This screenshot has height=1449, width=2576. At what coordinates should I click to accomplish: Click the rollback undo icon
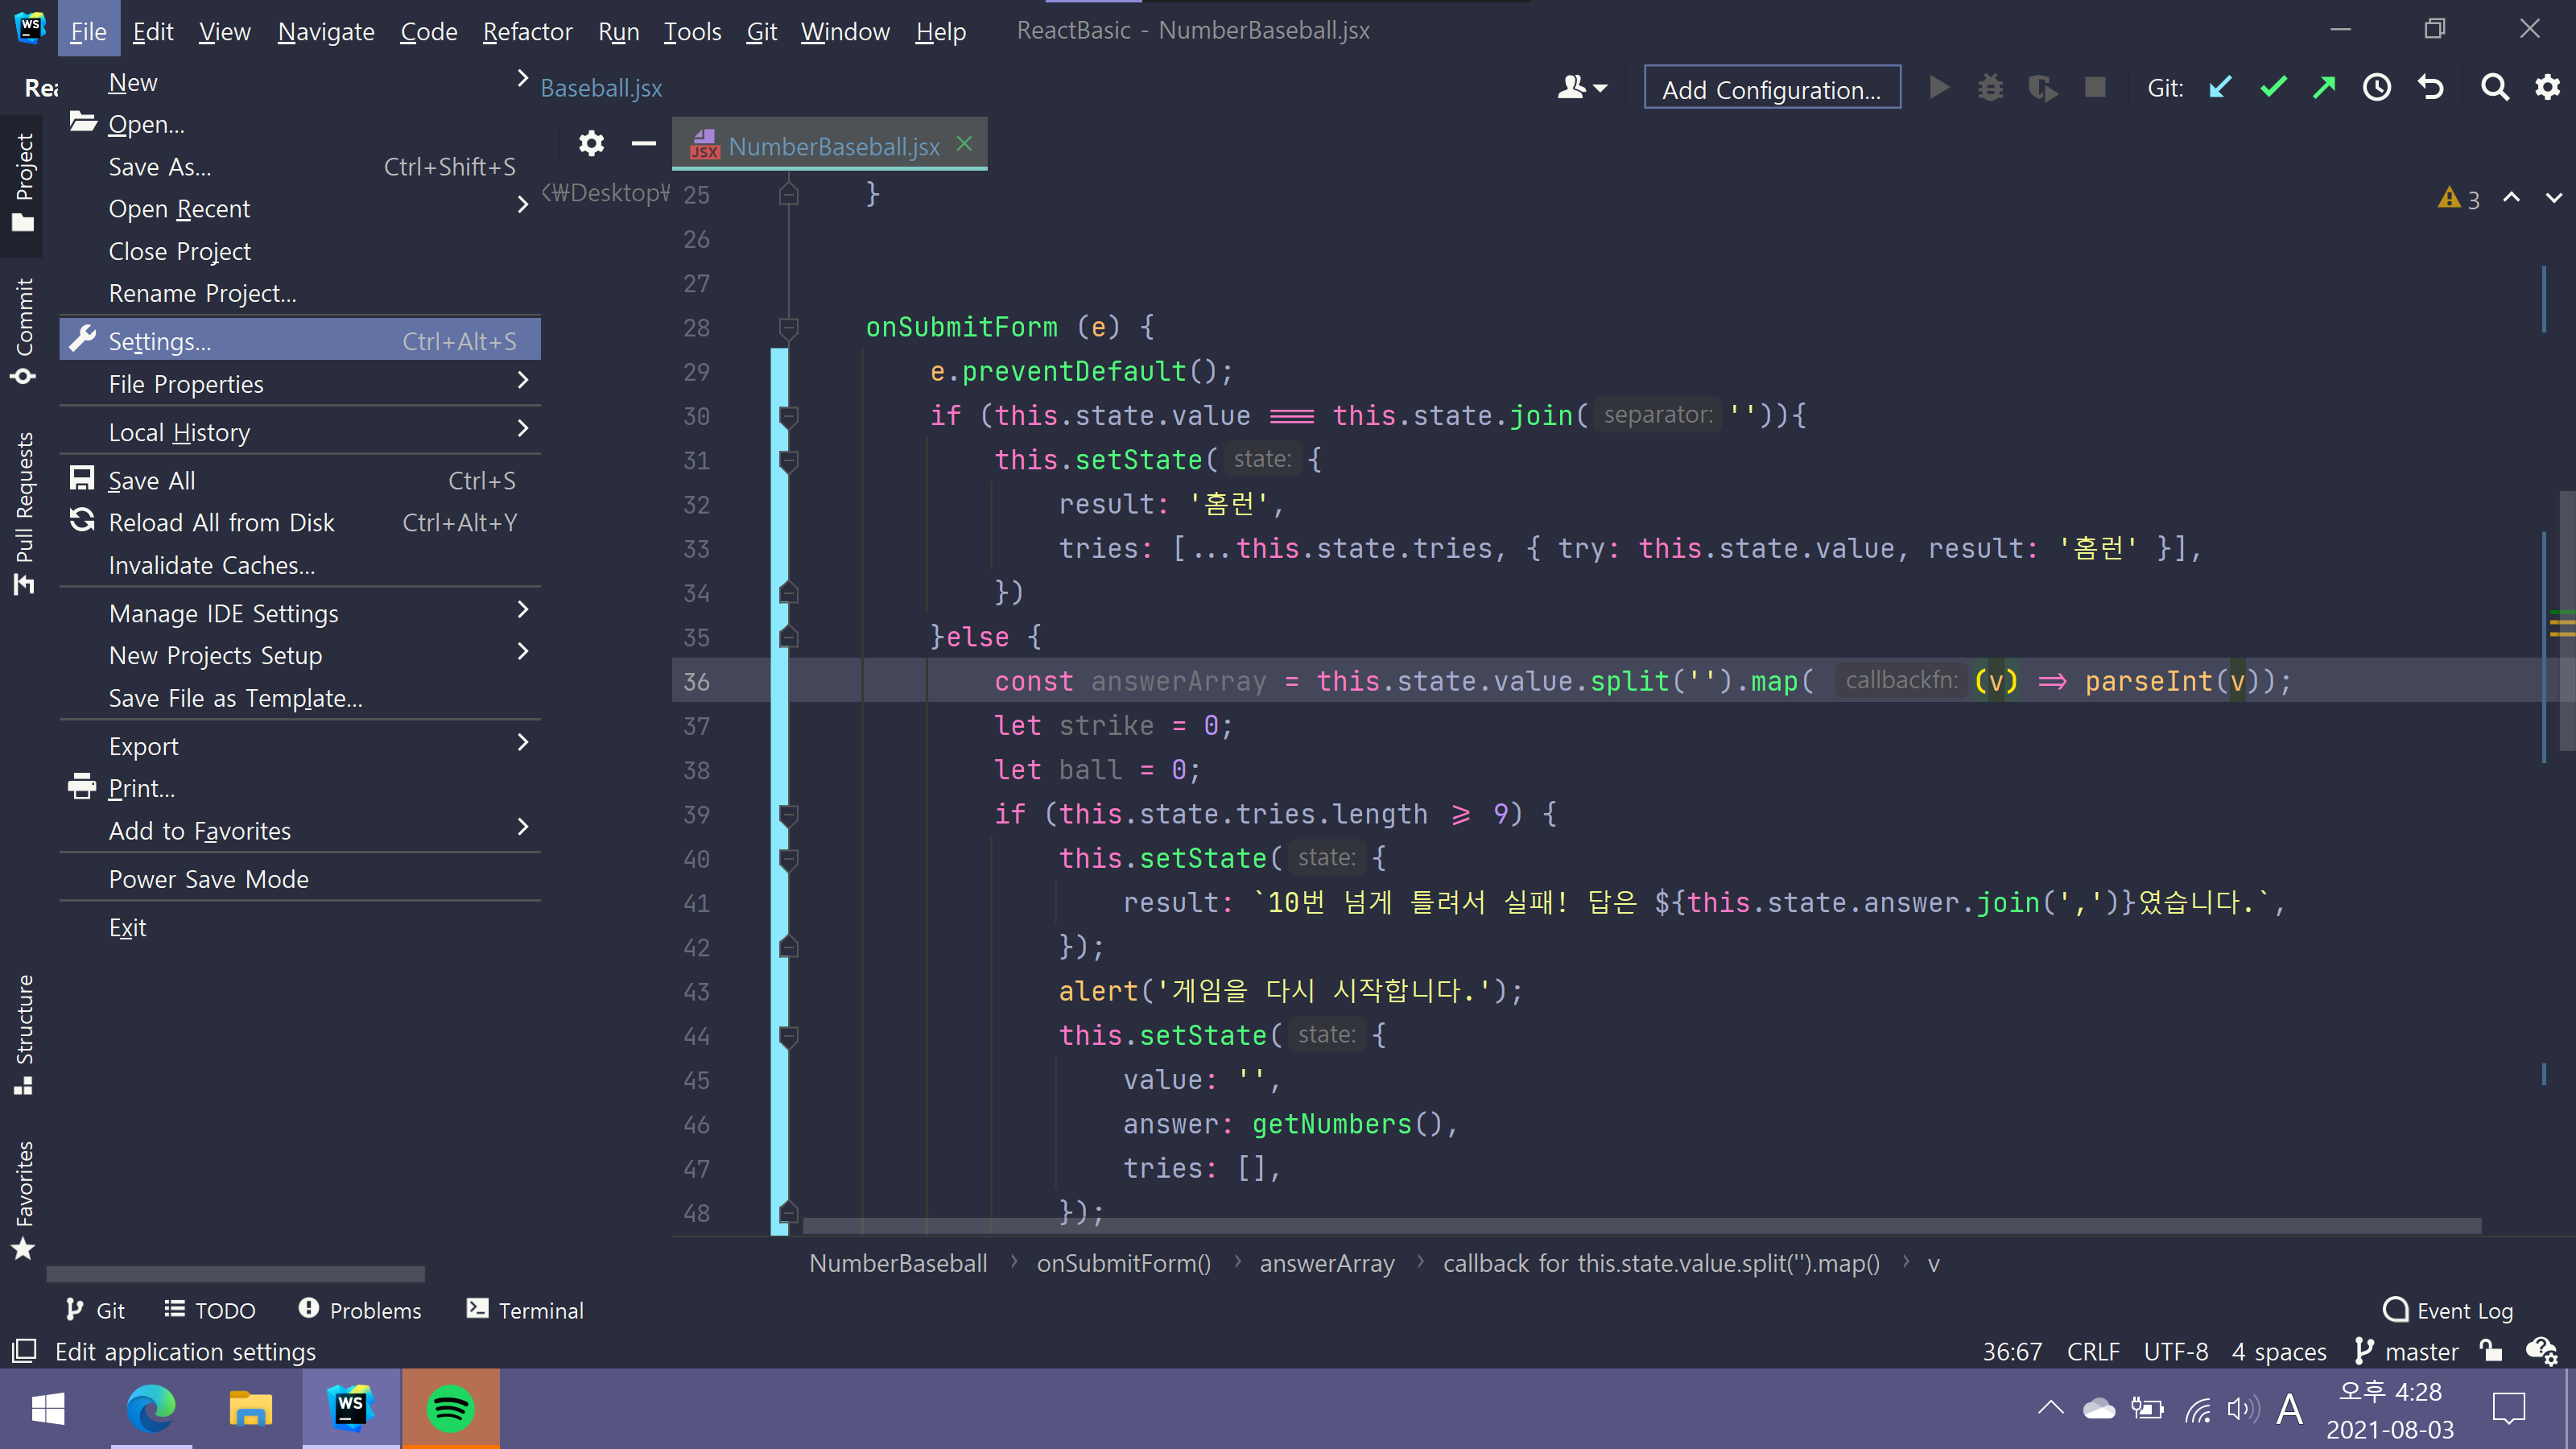(x=2431, y=88)
